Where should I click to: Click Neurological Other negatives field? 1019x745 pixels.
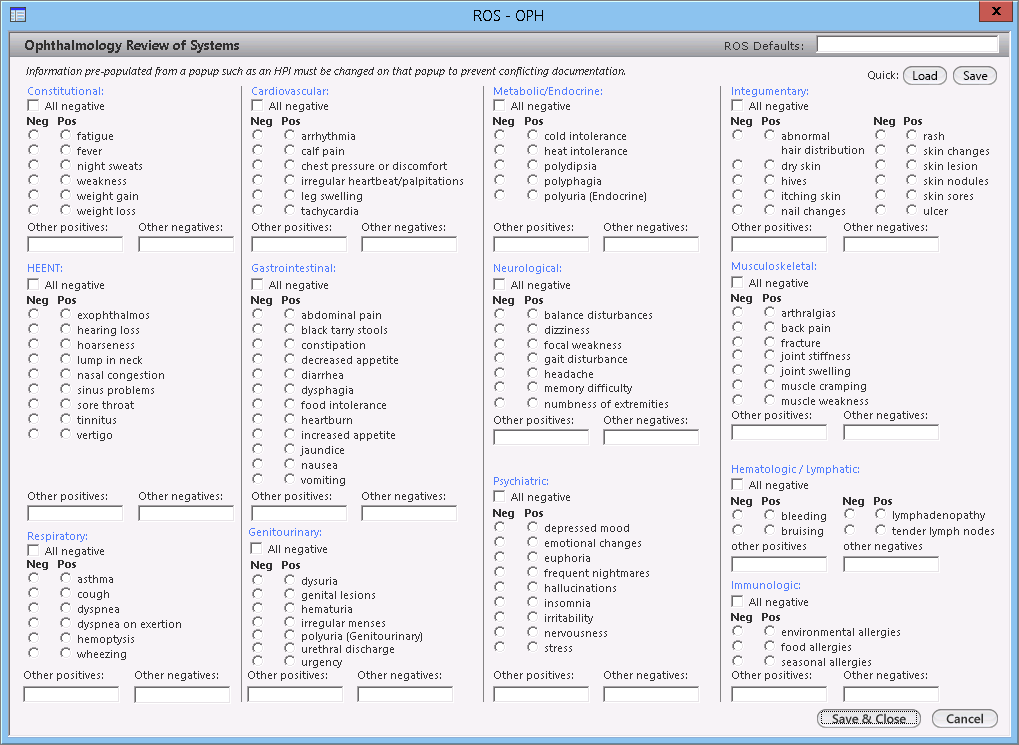[651, 437]
